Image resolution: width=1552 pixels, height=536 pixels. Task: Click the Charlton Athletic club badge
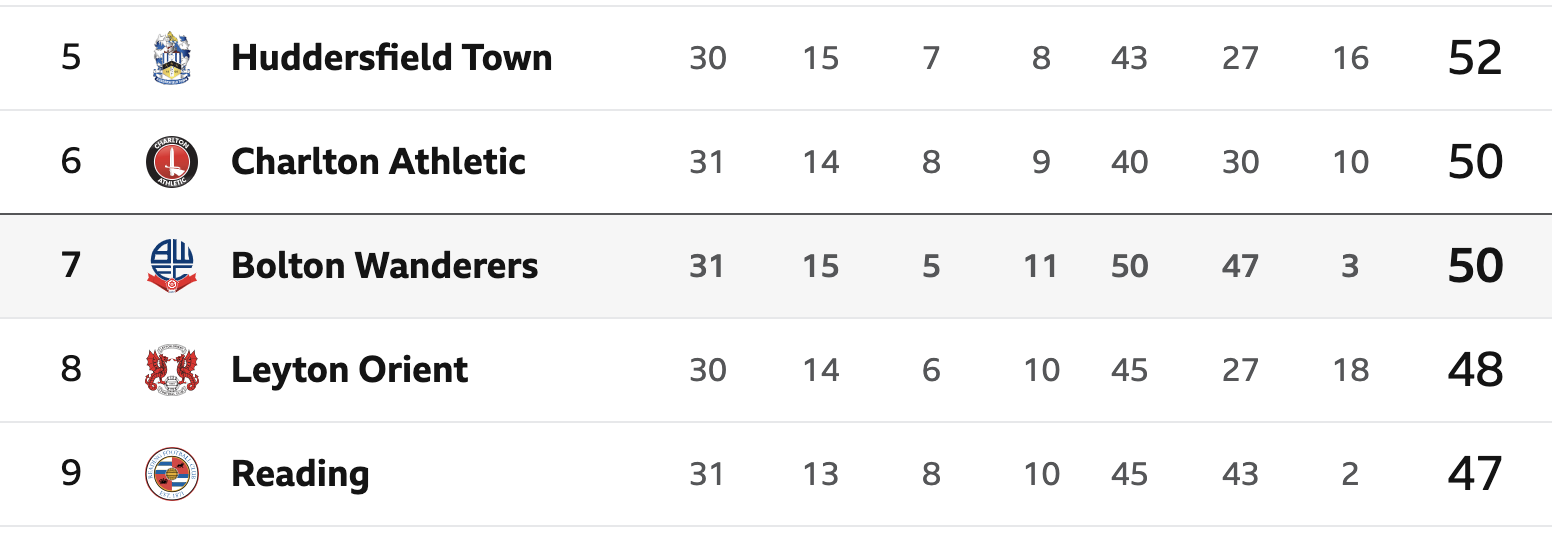click(172, 162)
